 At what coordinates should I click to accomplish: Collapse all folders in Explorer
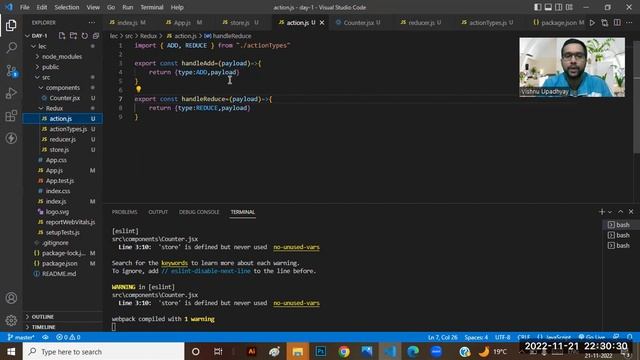(x=96, y=36)
